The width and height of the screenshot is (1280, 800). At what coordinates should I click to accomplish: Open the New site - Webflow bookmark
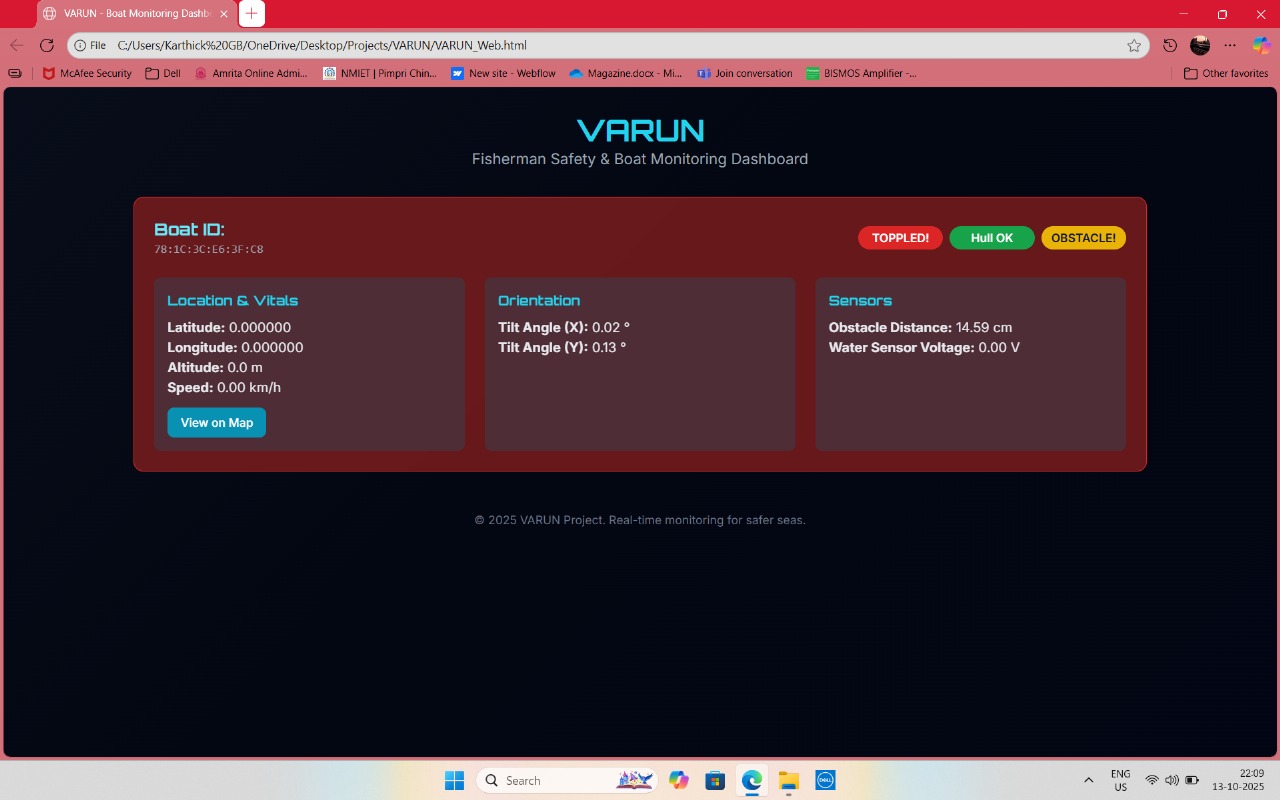click(x=503, y=73)
